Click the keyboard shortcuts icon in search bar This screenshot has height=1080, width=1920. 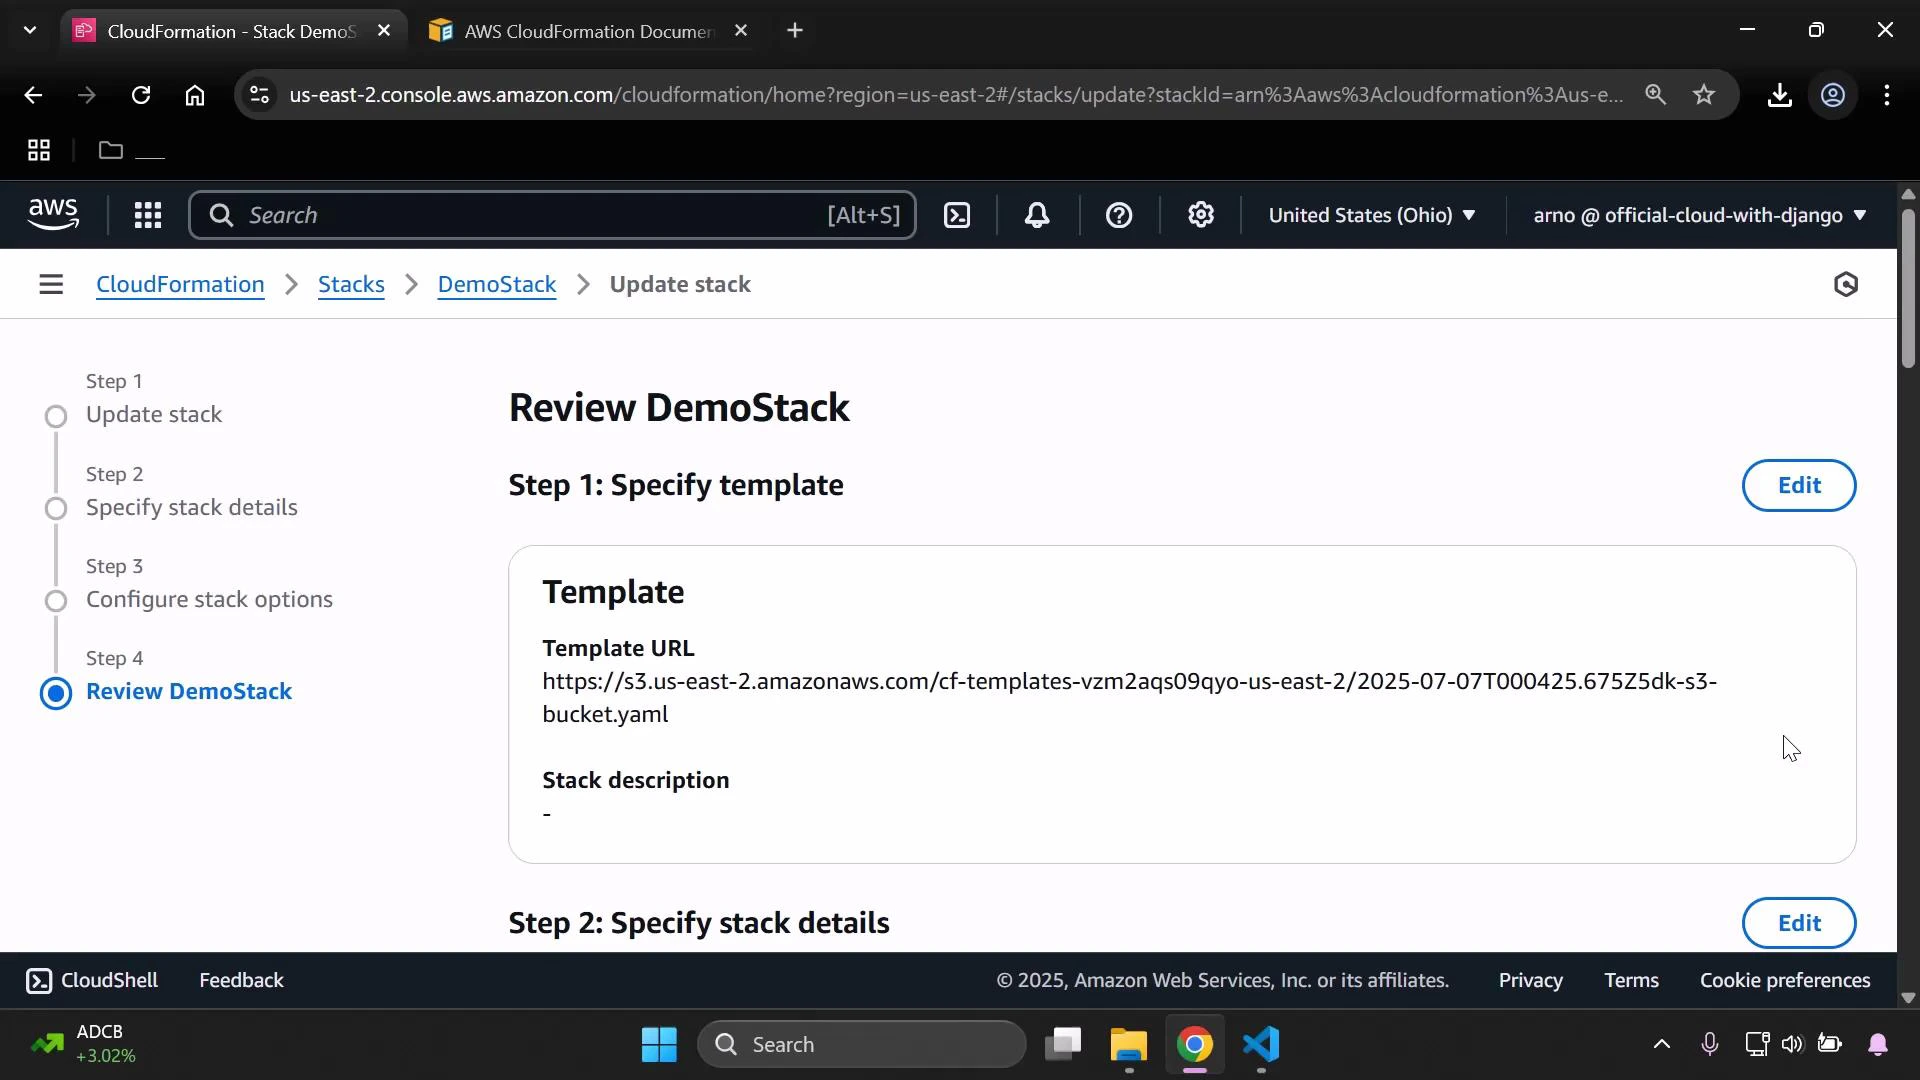863,215
